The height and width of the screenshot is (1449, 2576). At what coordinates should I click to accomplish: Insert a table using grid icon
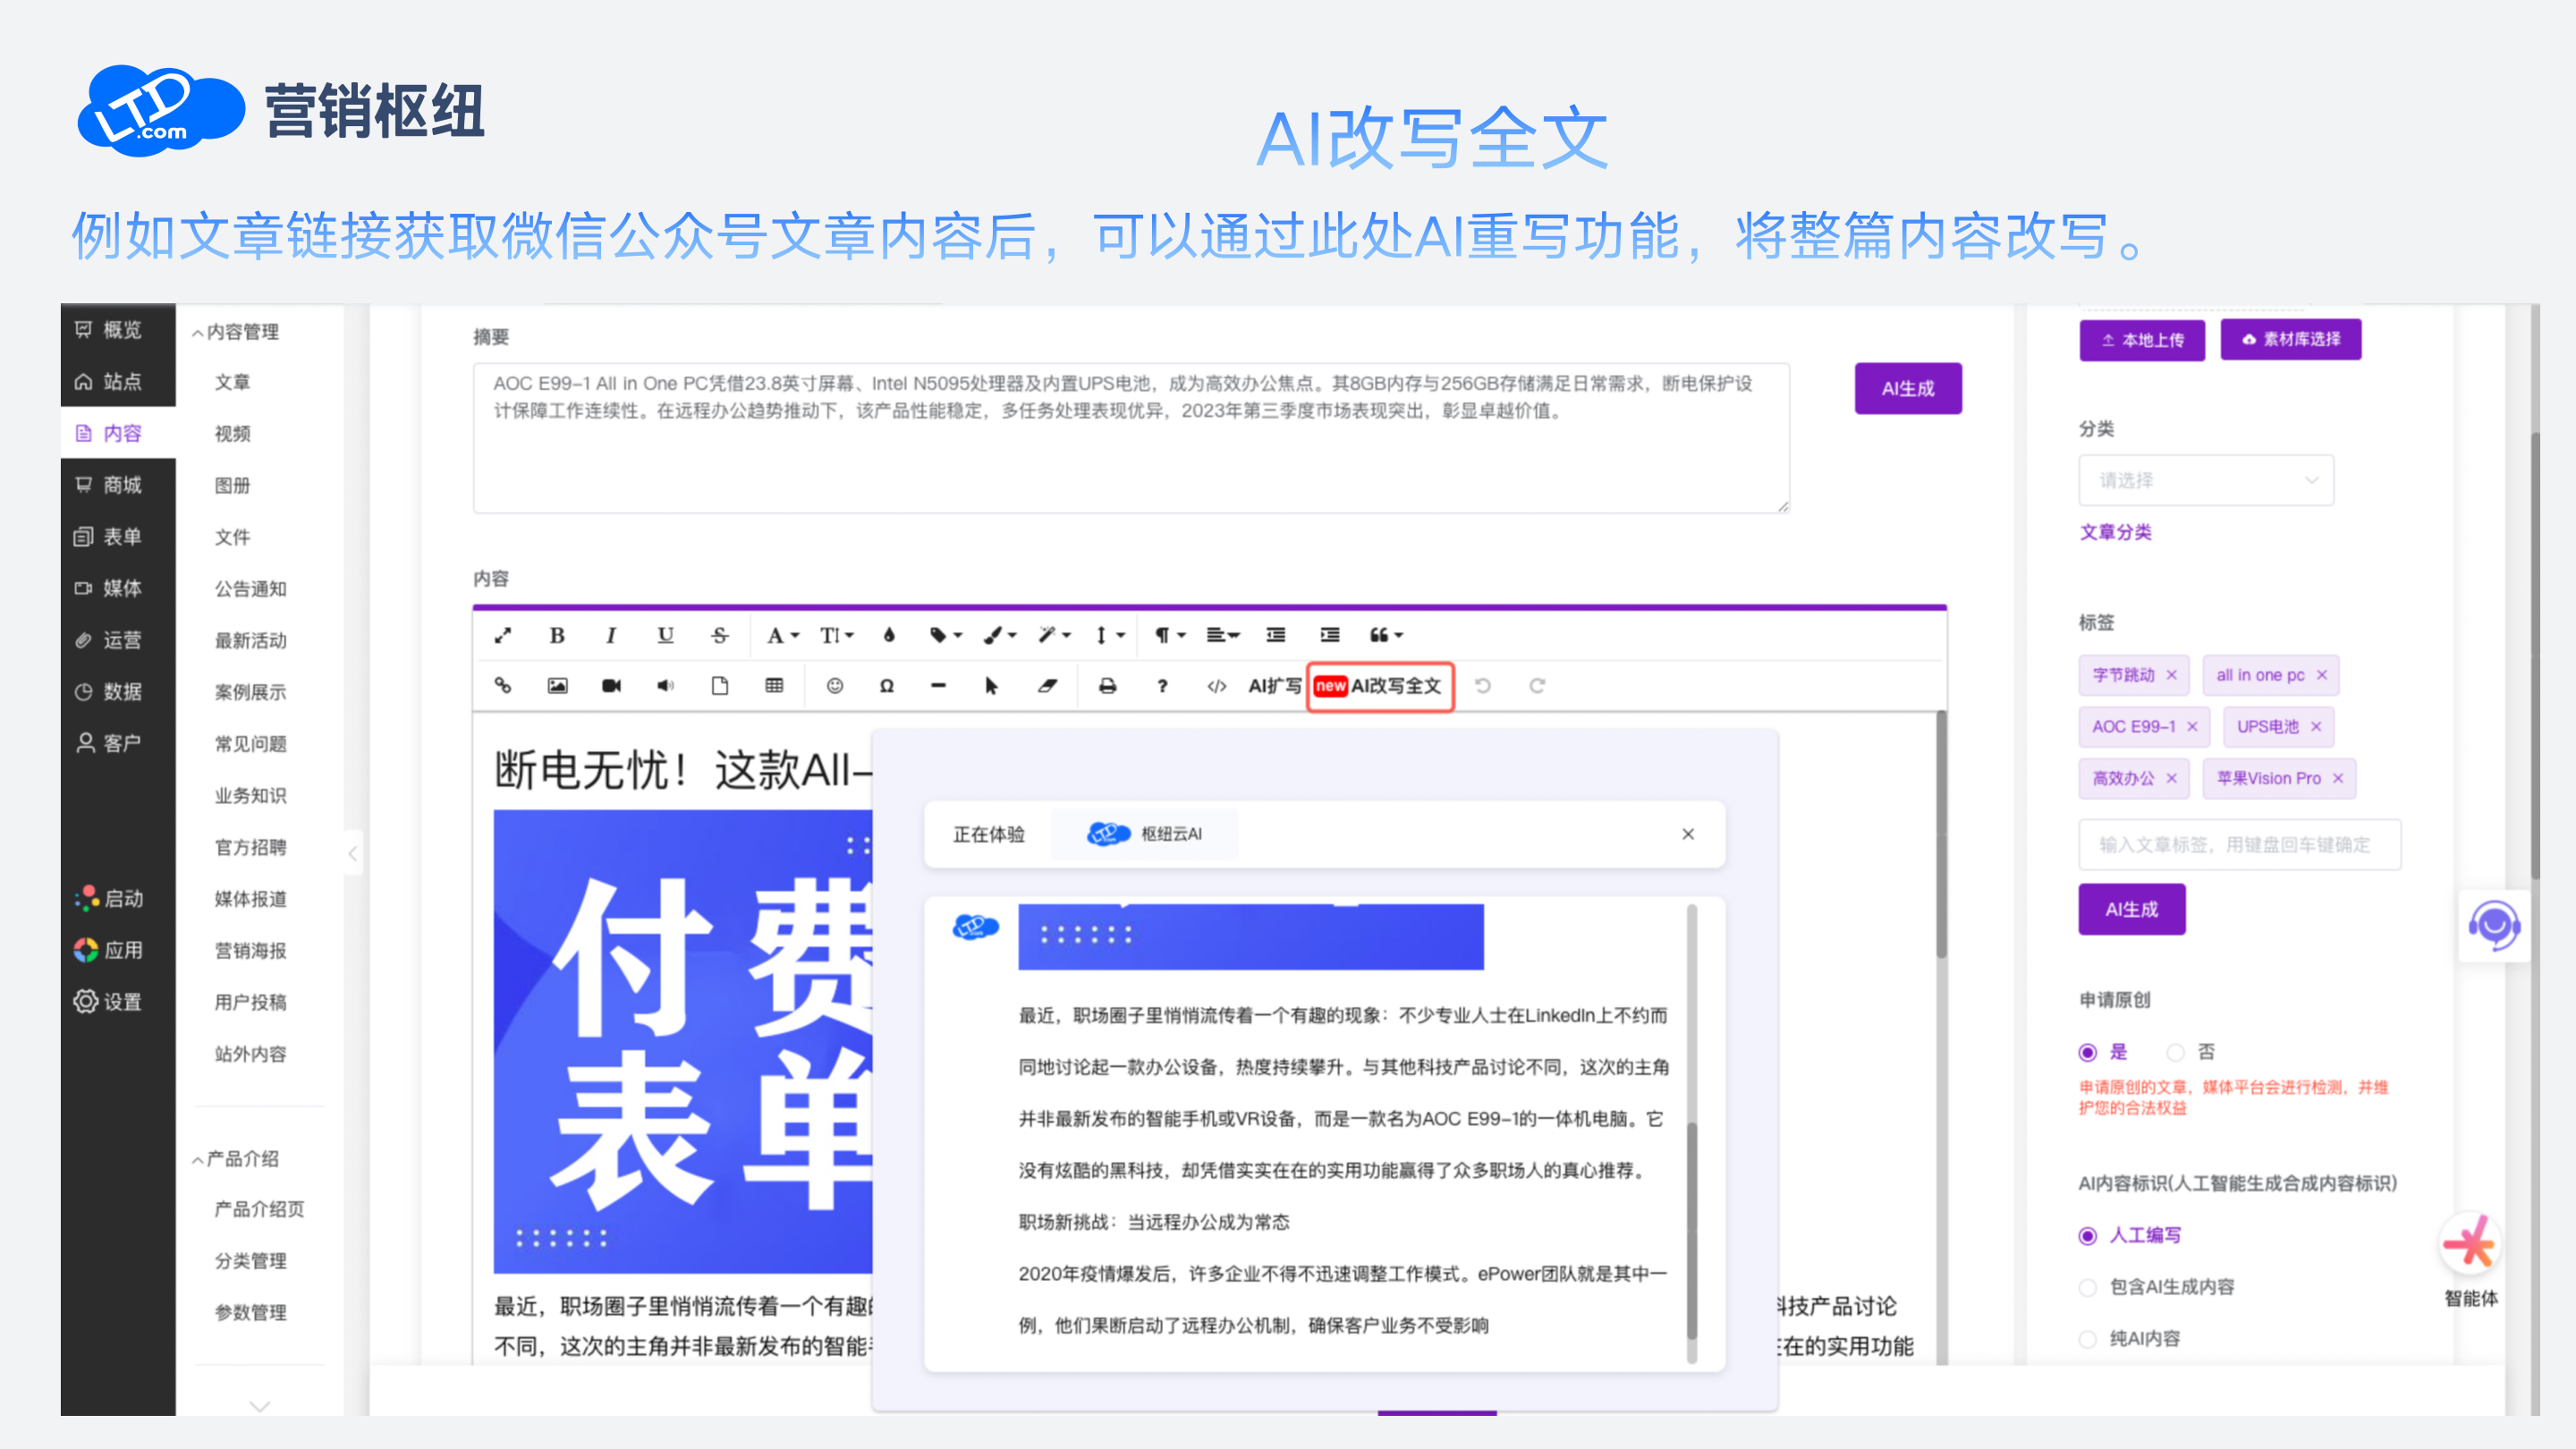click(x=774, y=686)
